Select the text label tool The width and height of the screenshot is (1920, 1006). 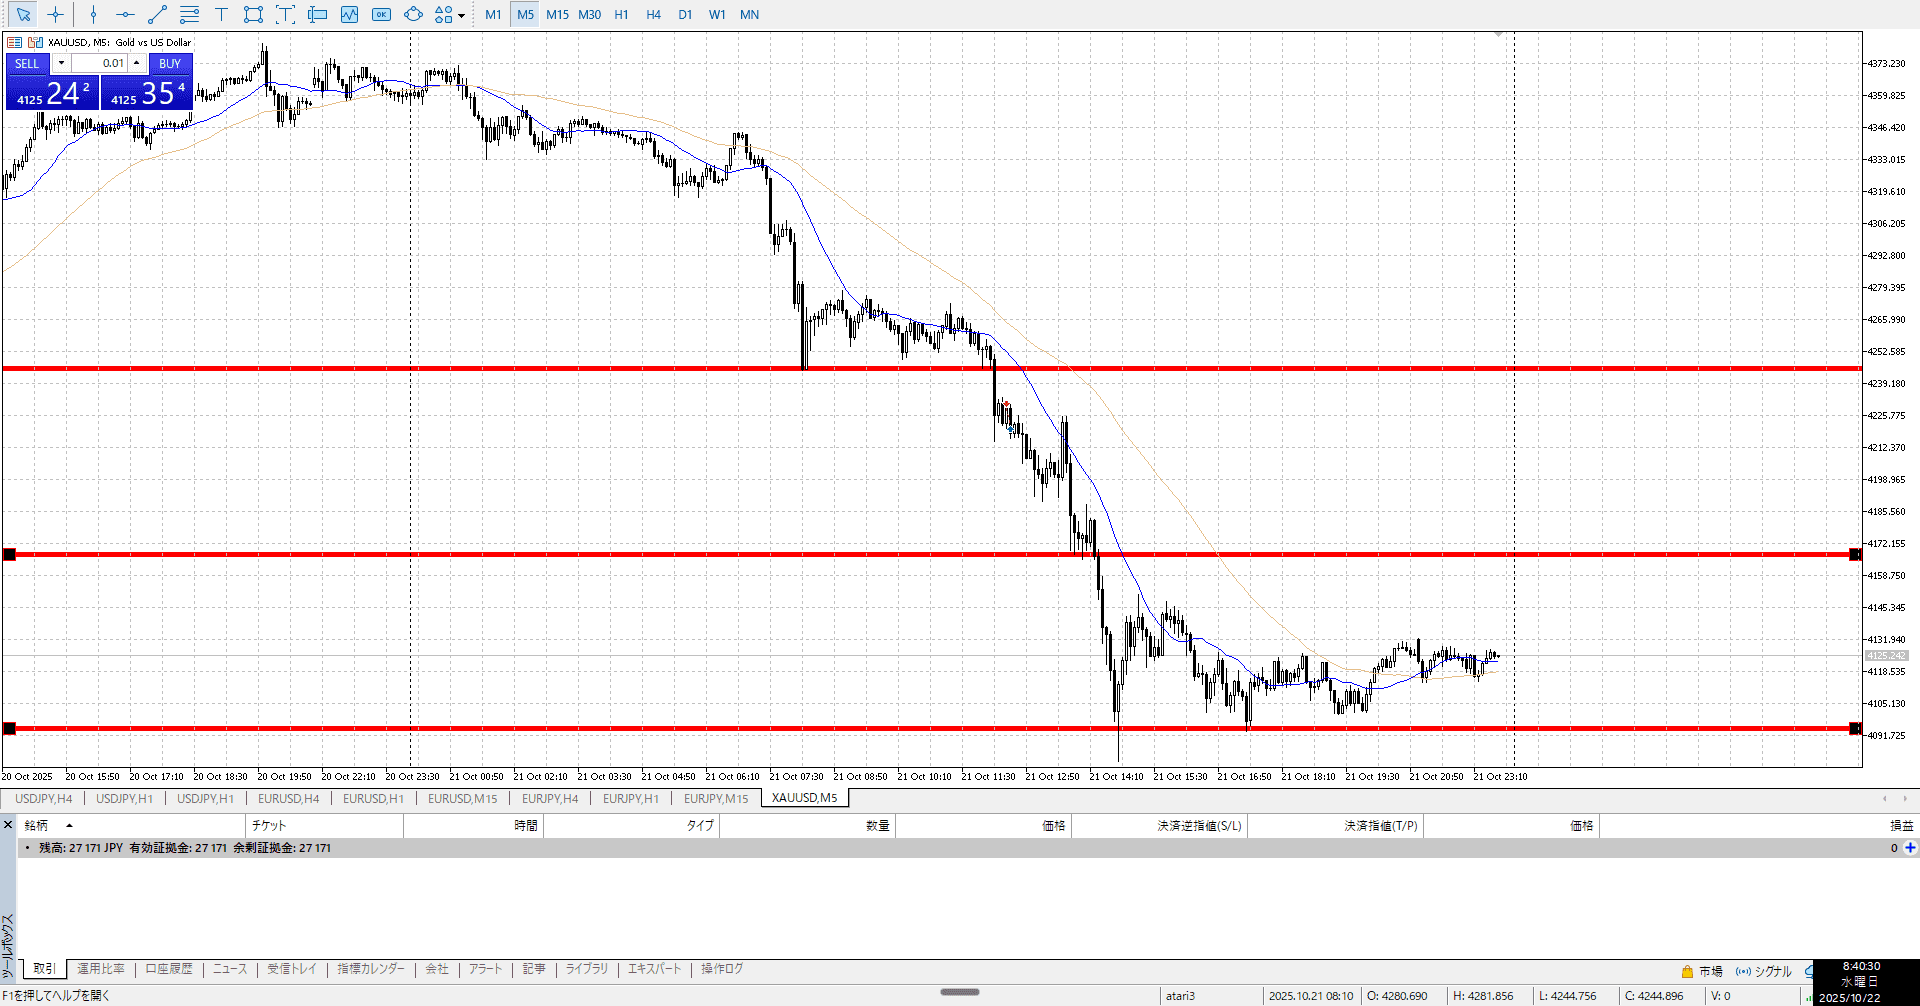click(x=221, y=14)
